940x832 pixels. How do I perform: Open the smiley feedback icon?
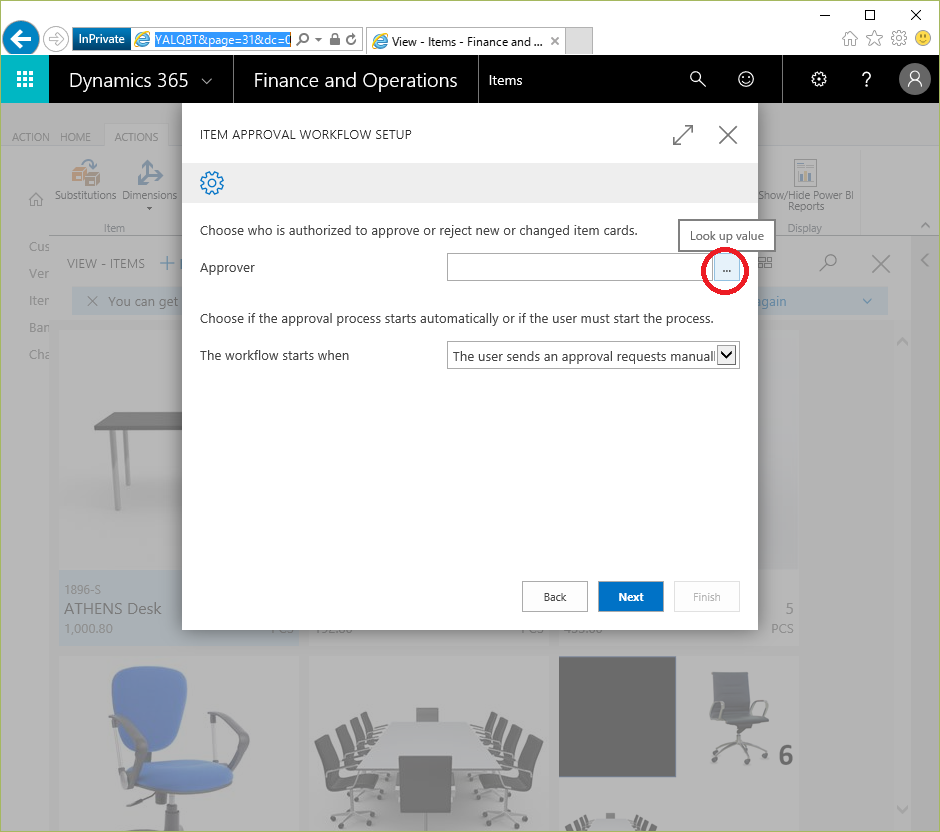pos(746,80)
